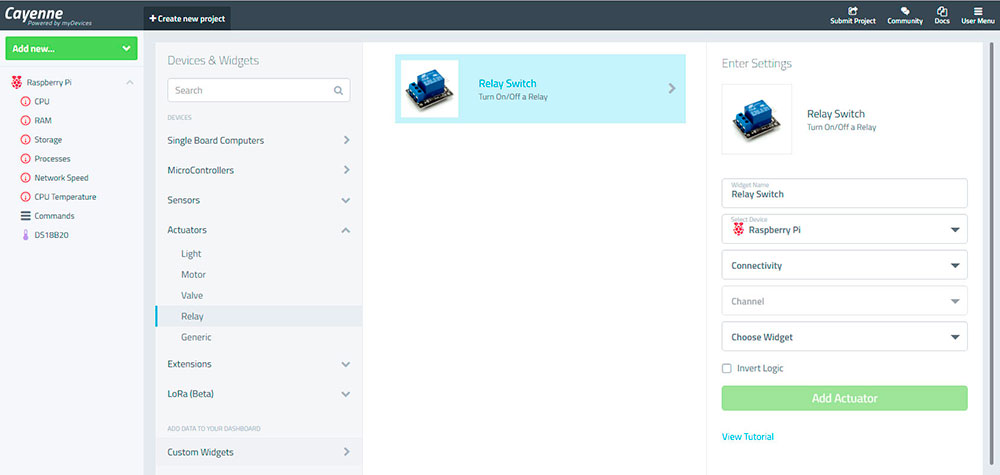Open the Choose Widget dropdown

click(844, 337)
